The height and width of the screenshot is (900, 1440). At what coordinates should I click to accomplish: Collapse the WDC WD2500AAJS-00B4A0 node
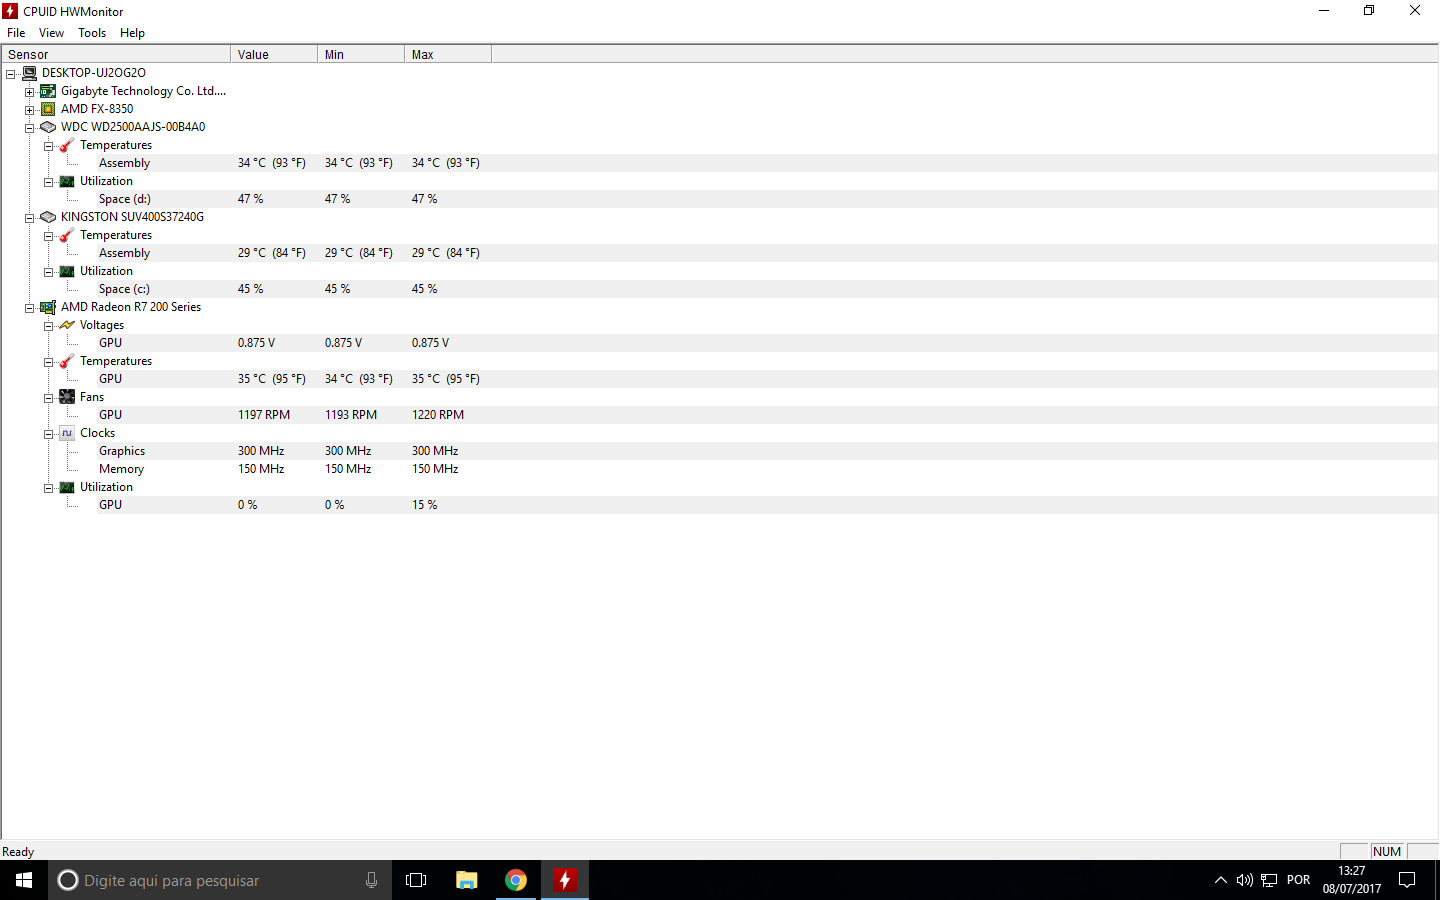click(29, 128)
